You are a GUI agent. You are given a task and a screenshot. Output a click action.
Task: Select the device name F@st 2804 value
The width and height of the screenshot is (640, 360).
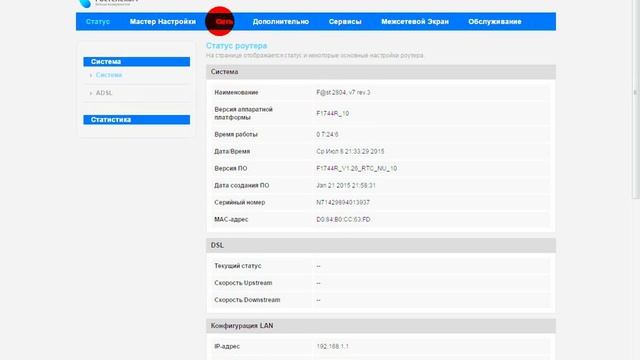[343, 93]
